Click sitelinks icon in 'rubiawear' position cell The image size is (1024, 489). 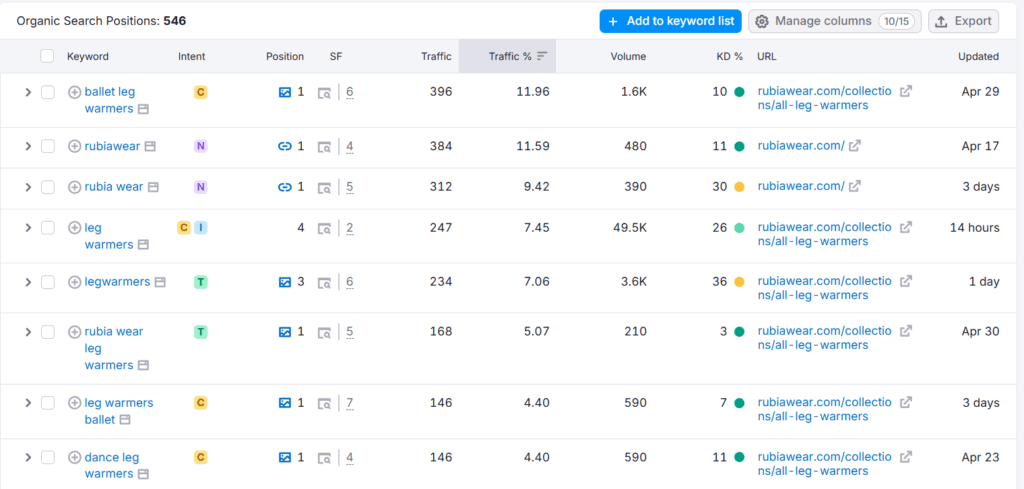click(x=285, y=146)
